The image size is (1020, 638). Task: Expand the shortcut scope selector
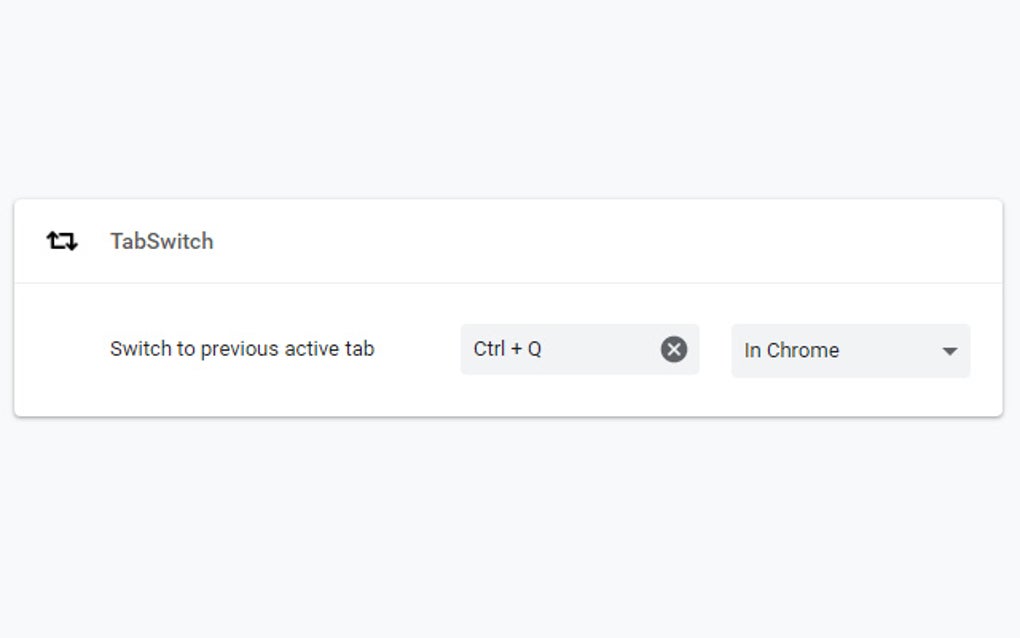850,350
